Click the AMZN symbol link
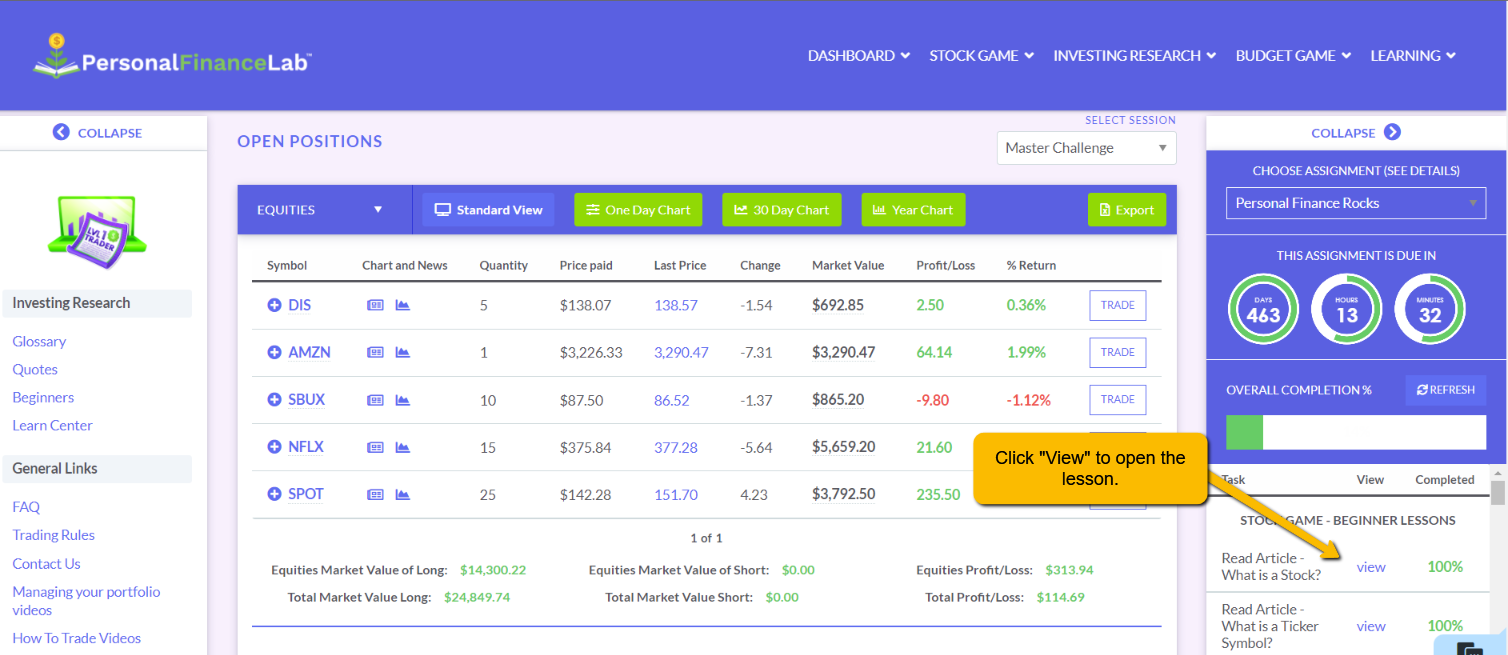Viewport: 1508px width, 655px height. click(x=309, y=352)
